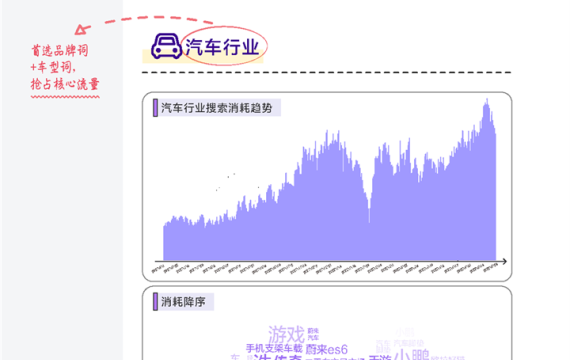
Task: Click the red note line 首选品牌词
Action: (x=60, y=51)
